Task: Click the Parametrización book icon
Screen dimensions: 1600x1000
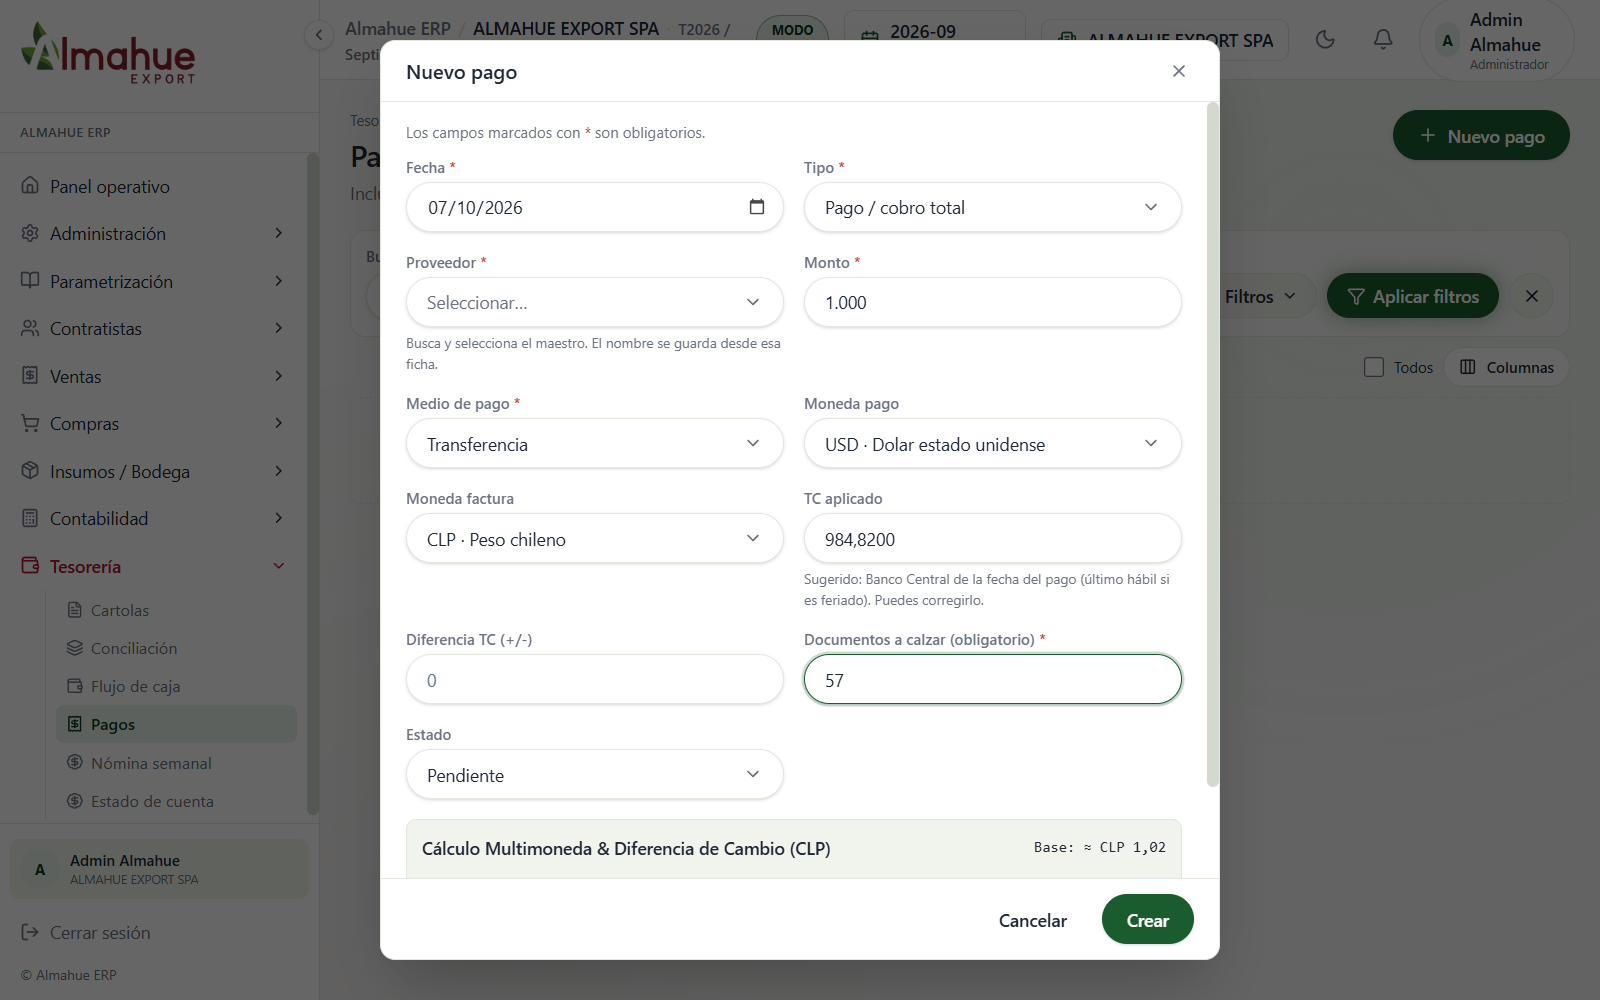Action: (30, 281)
